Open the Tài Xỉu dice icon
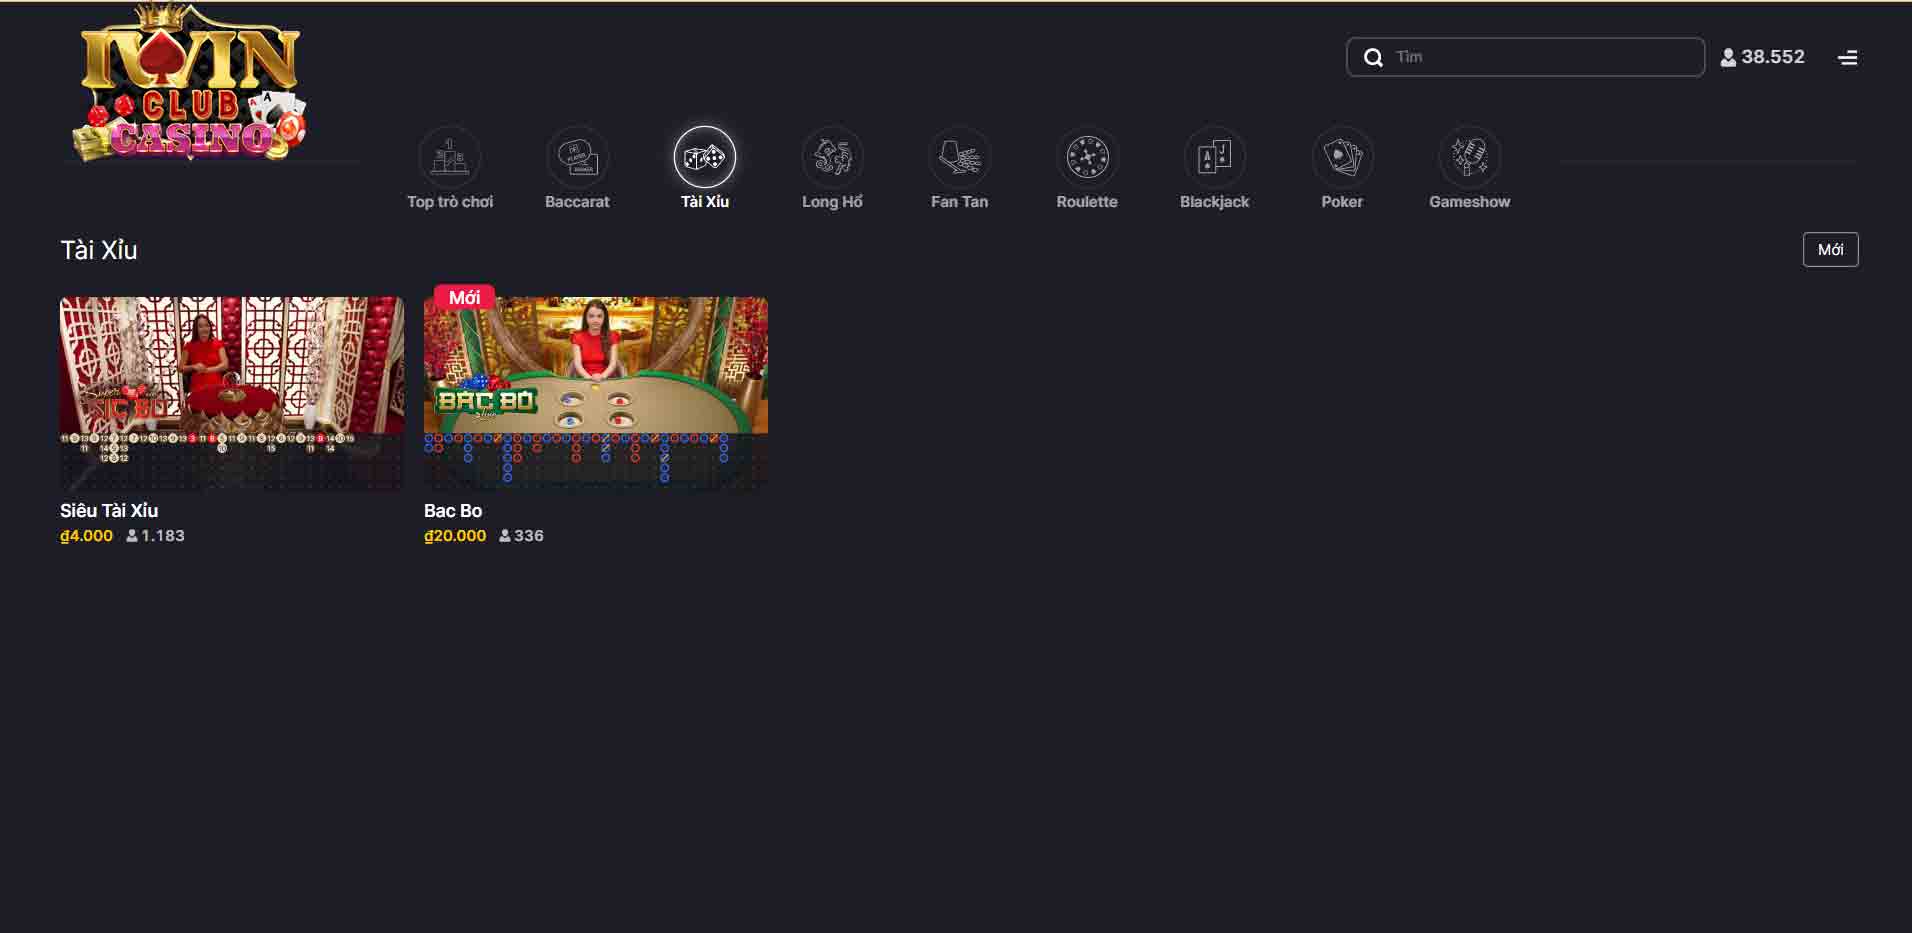Image resolution: width=1912 pixels, height=933 pixels. coord(704,157)
